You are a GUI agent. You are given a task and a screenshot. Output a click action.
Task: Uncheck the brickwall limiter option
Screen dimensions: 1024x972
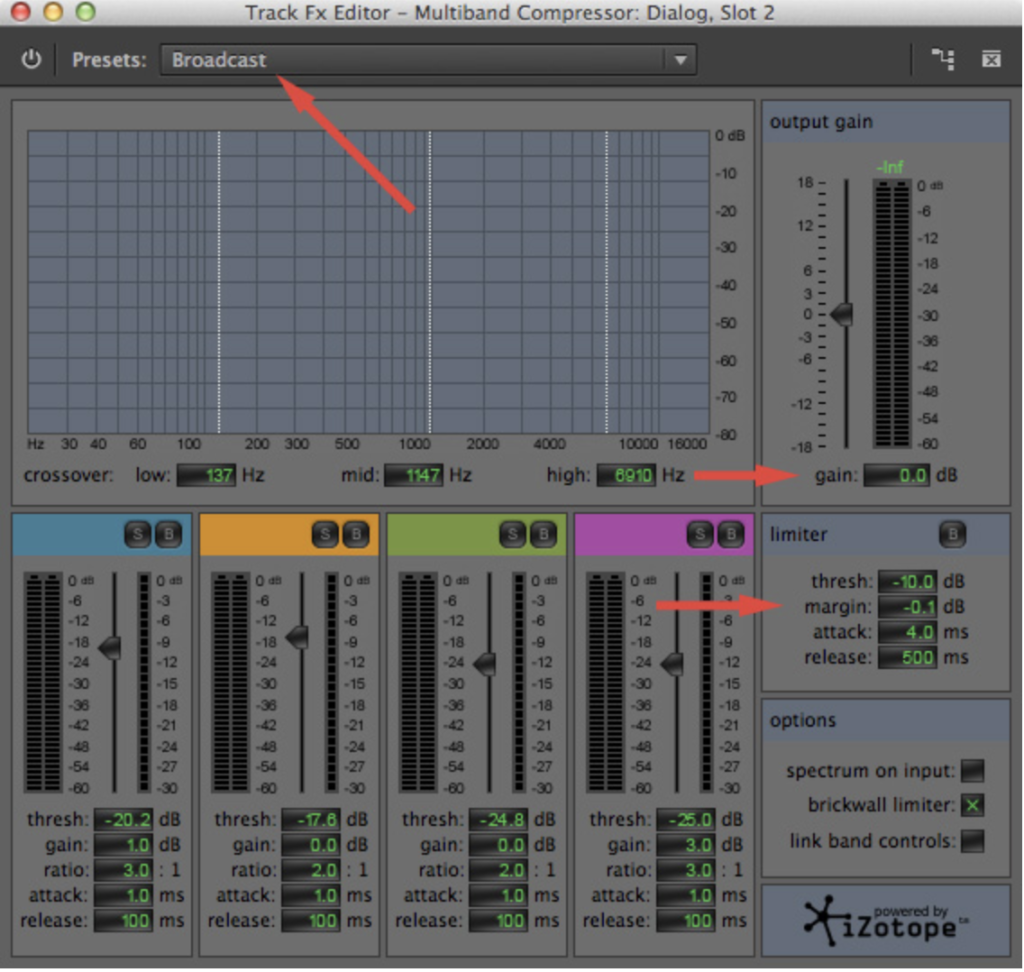click(972, 805)
